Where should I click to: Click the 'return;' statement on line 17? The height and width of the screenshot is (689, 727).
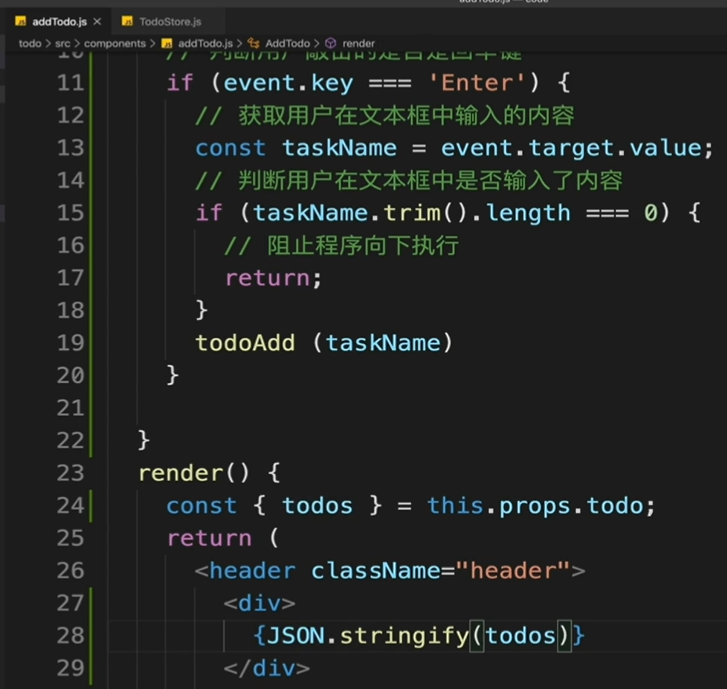click(x=273, y=278)
